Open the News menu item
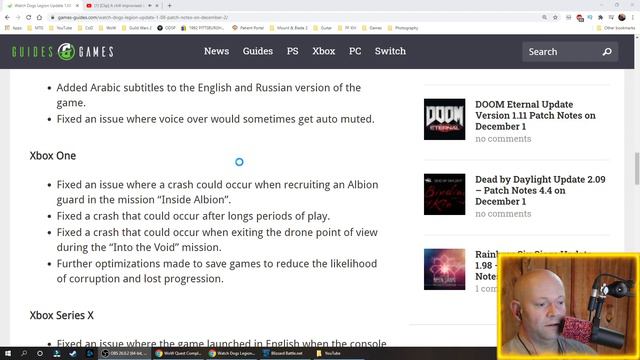The width and height of the screenshot is (640, 360). pos(216,51)
